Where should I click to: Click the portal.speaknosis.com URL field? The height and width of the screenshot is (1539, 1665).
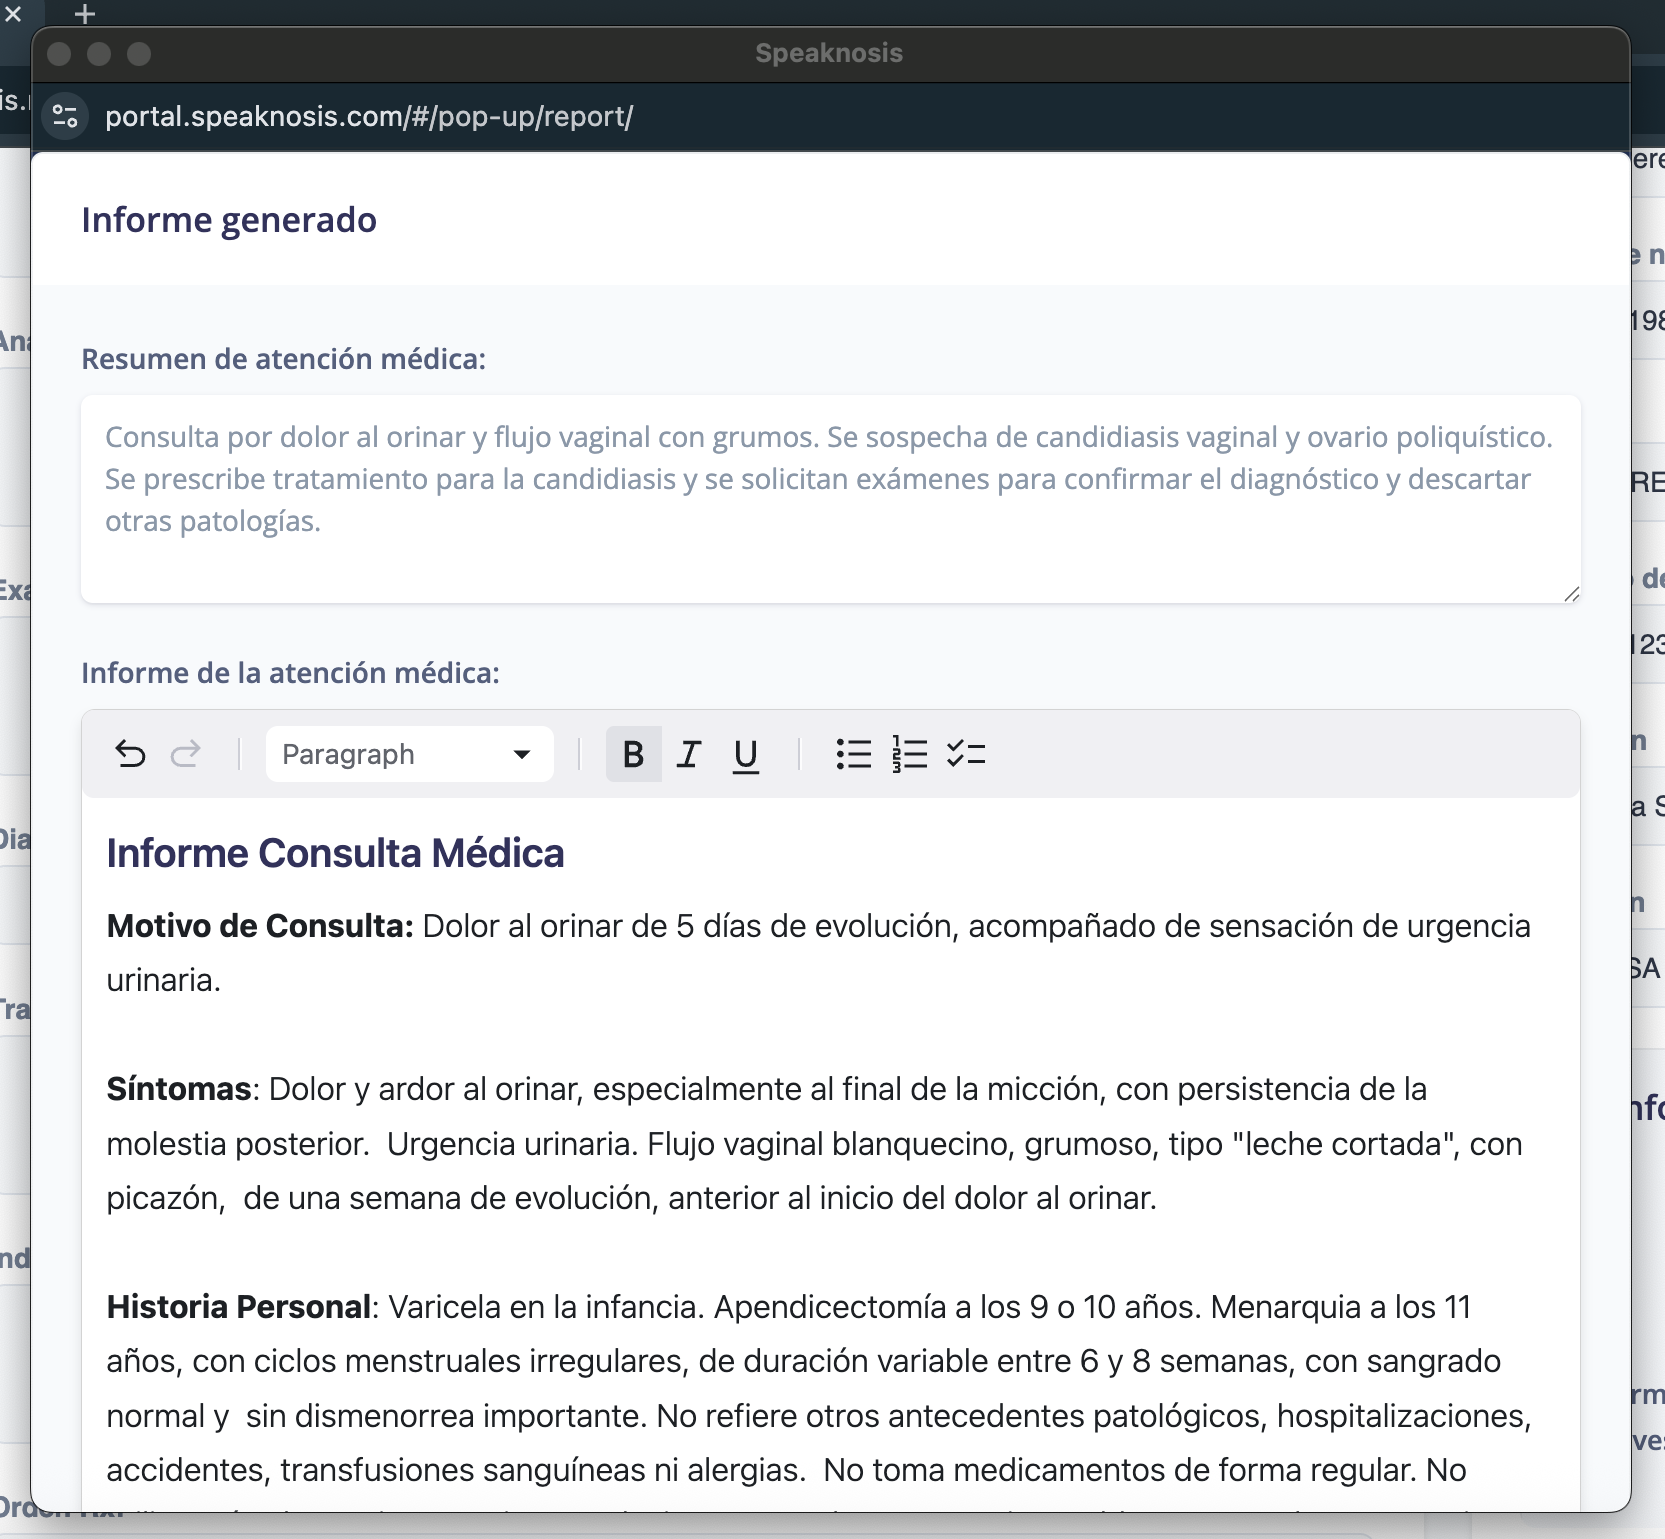tap(369, 116)
